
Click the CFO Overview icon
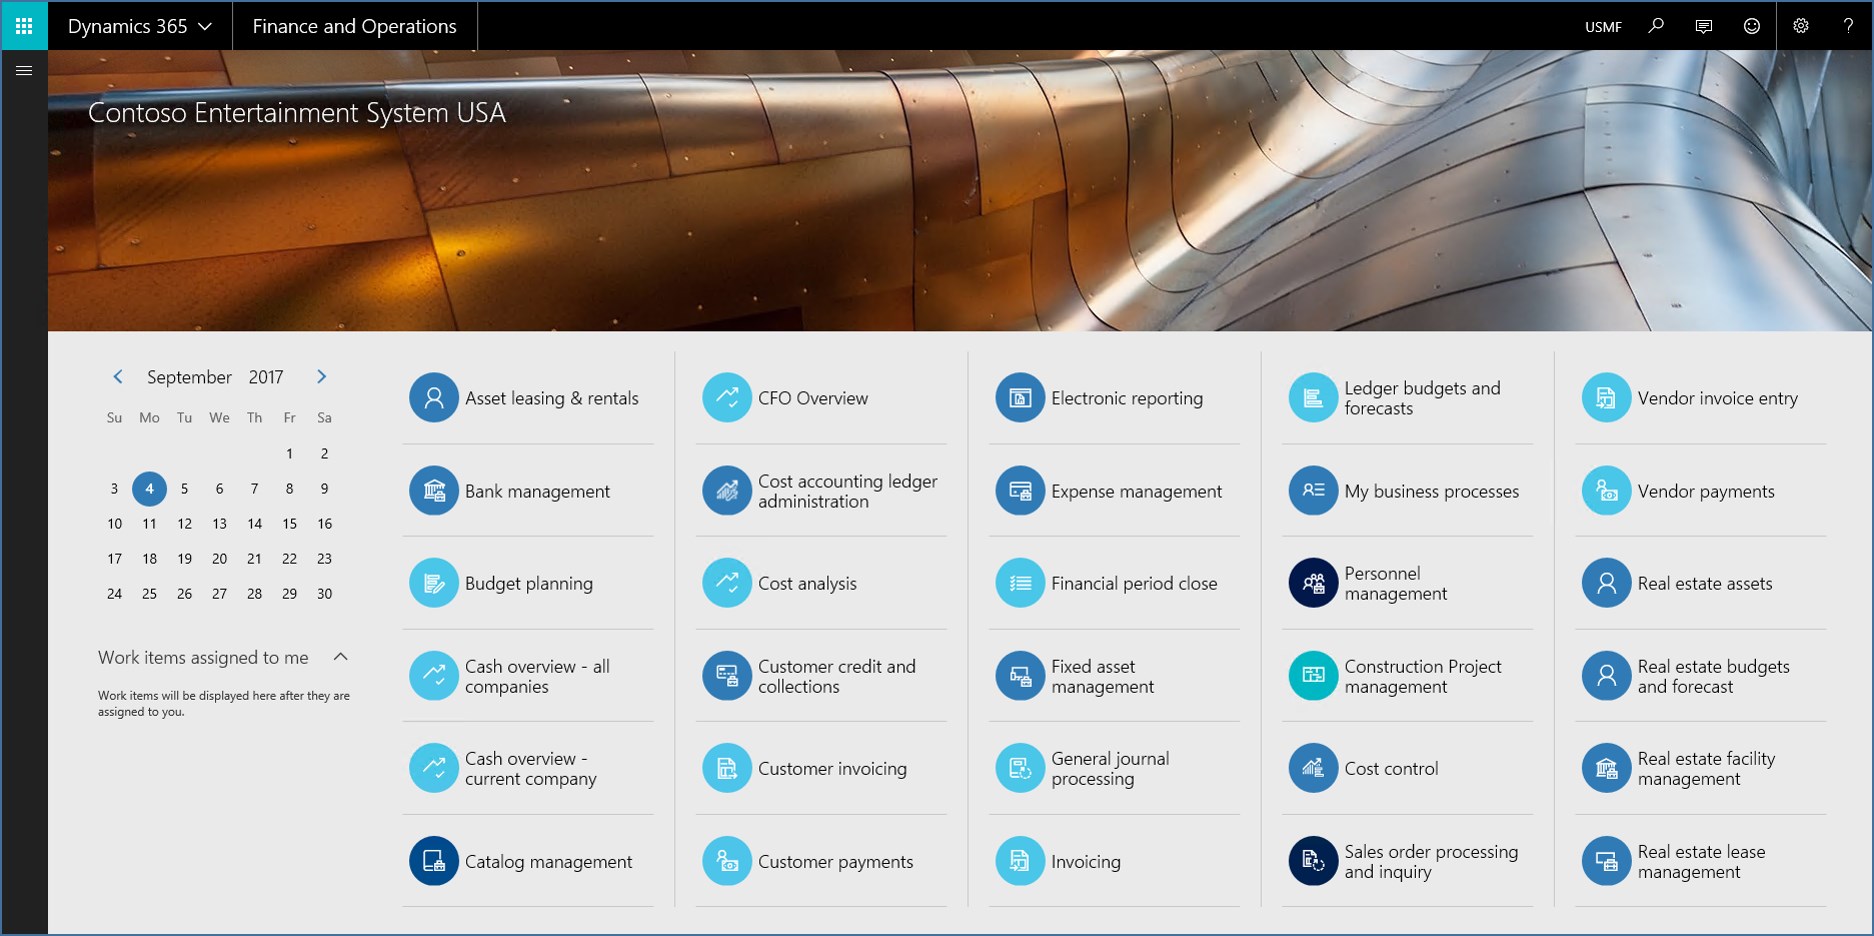[727, 398]
